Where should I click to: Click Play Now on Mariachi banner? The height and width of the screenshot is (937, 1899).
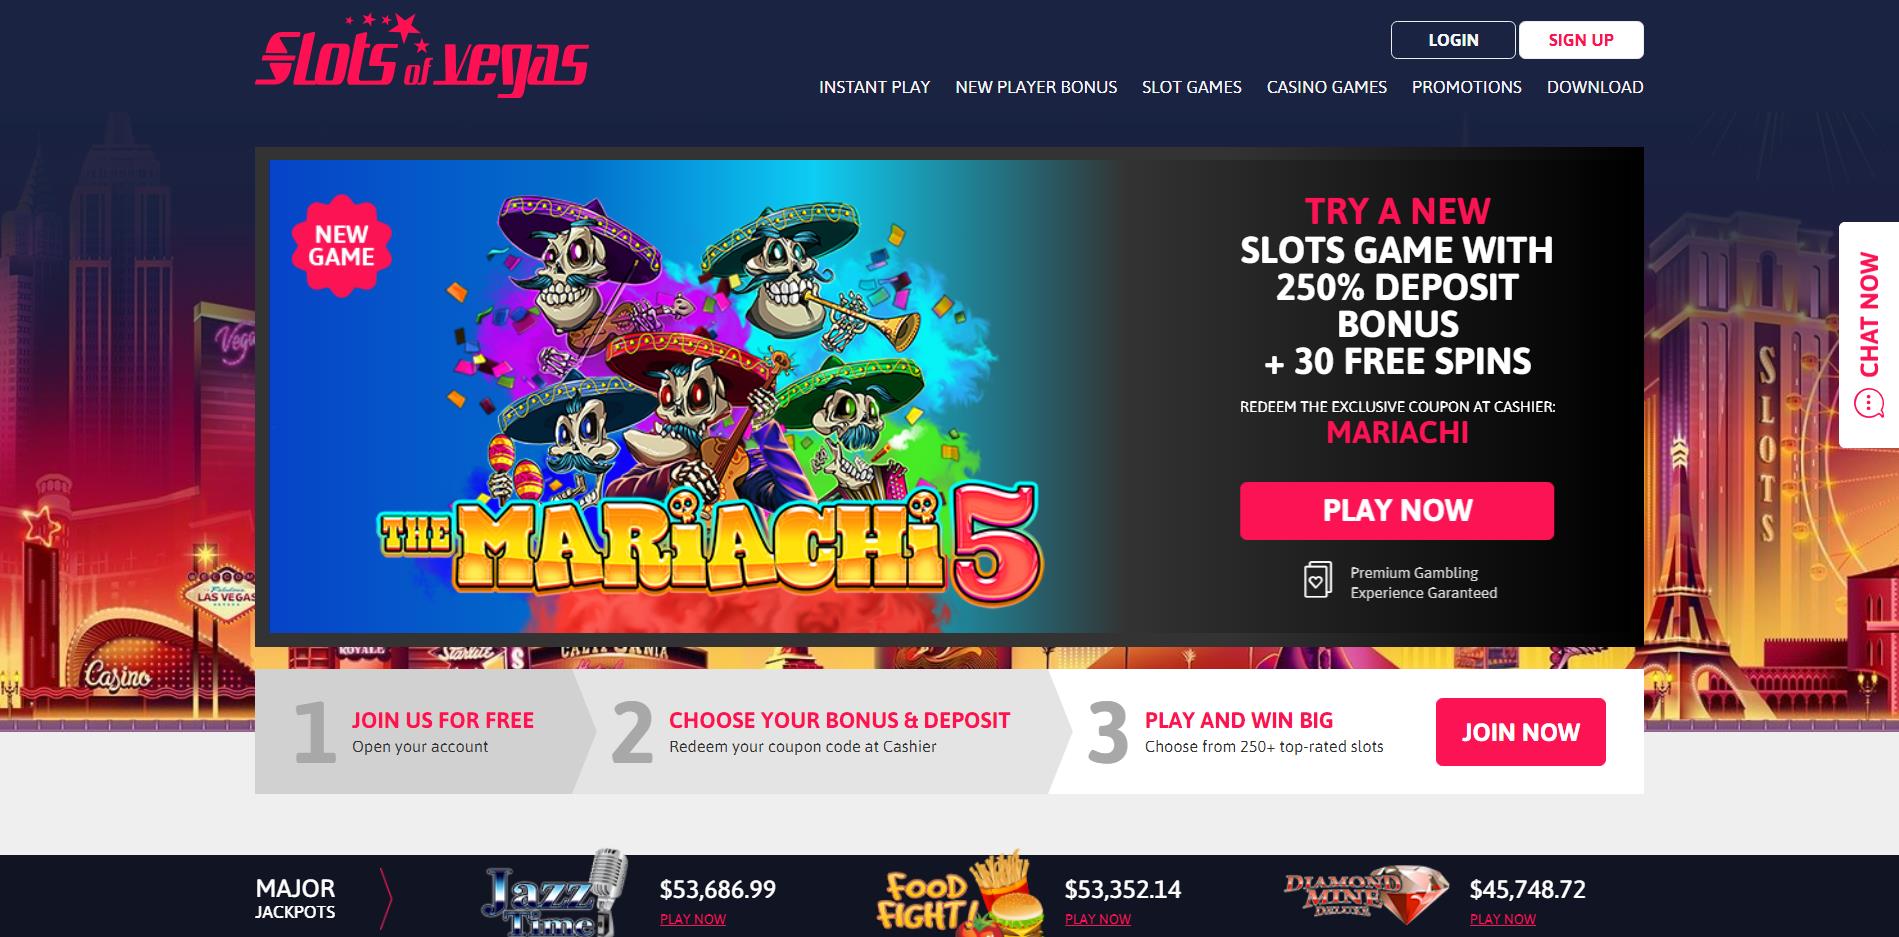pos(1397,511)
